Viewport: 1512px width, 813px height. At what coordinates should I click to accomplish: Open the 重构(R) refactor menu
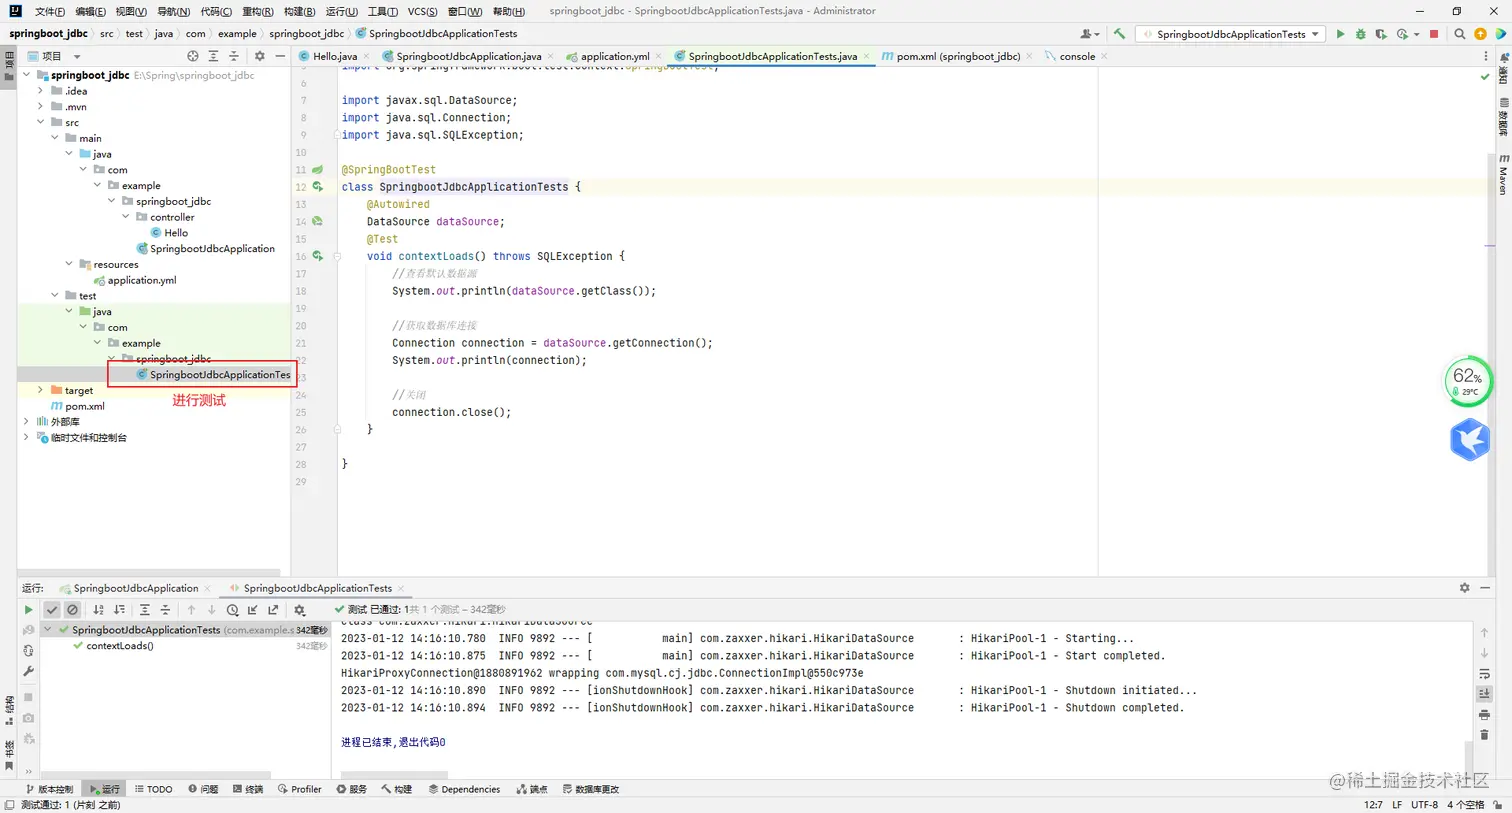click(x=258, y=12)
